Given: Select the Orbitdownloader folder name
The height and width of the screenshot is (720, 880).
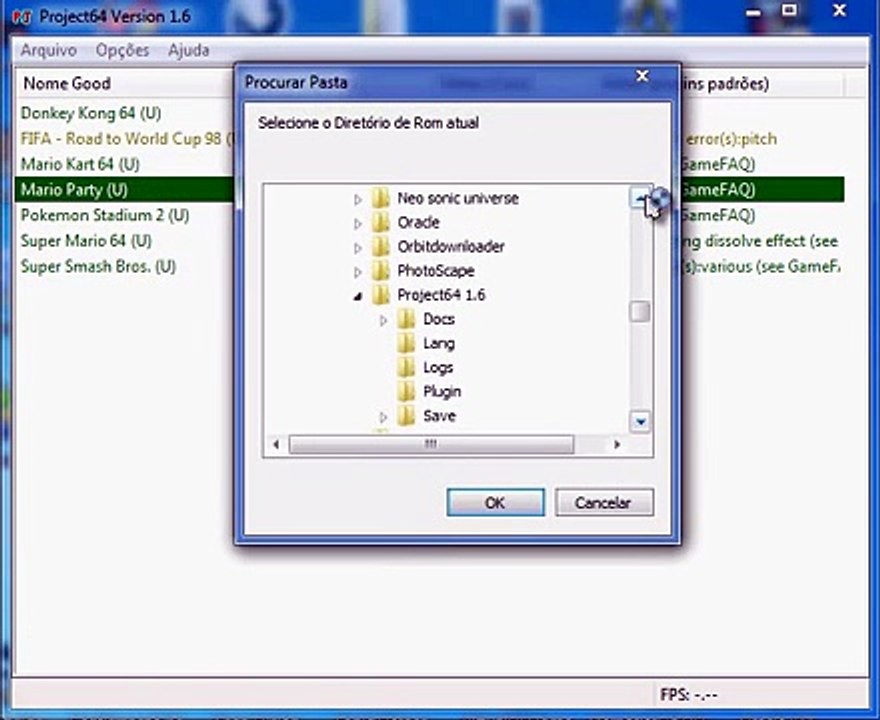Looking at the screenshot, I should point(451,246).
